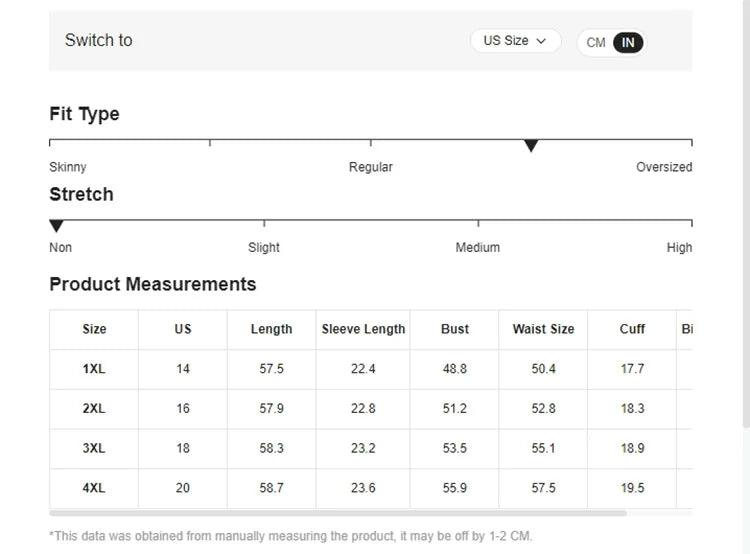Open the US Size dropdown
The height and width of the screenshot is (554, 750).
(515, 41)
